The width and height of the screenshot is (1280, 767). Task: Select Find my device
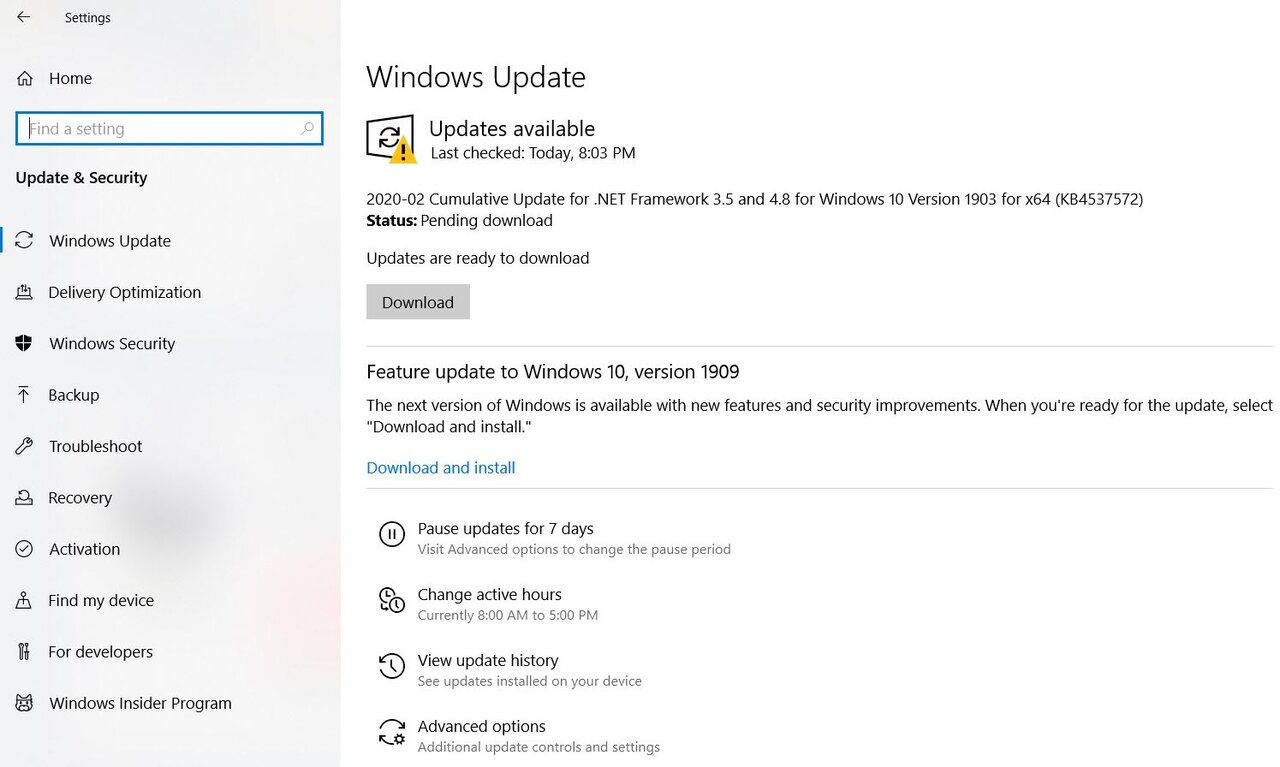pyautogui.click(x=101, y=600)
